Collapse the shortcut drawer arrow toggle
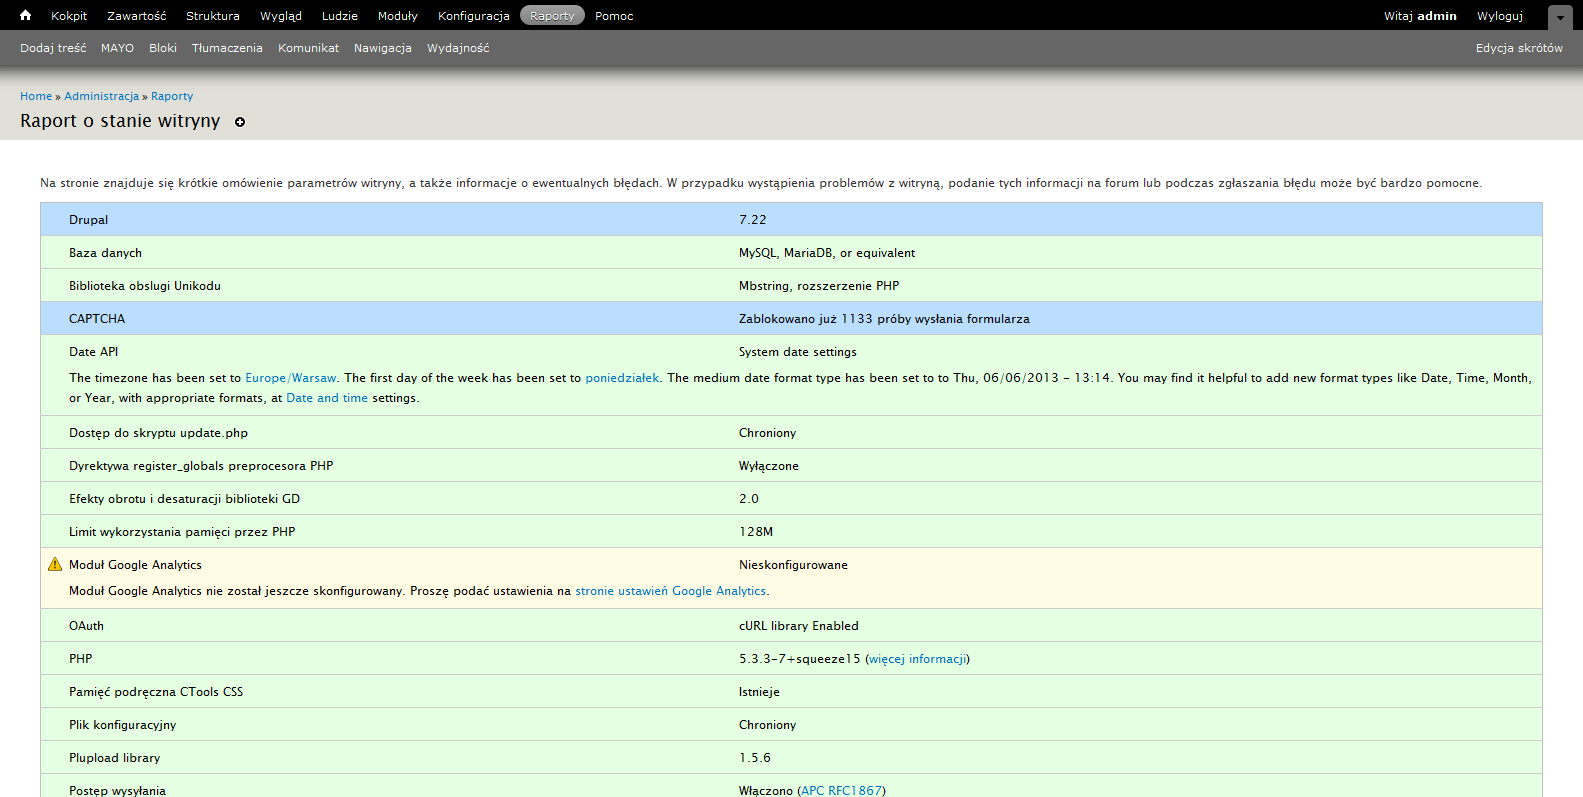Viewport: 1583px width, 797px height. point(1560,17)
